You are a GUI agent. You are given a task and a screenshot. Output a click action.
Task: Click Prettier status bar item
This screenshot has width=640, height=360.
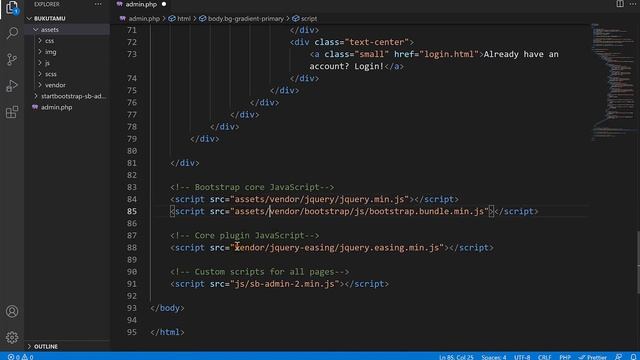click(593, 357)
